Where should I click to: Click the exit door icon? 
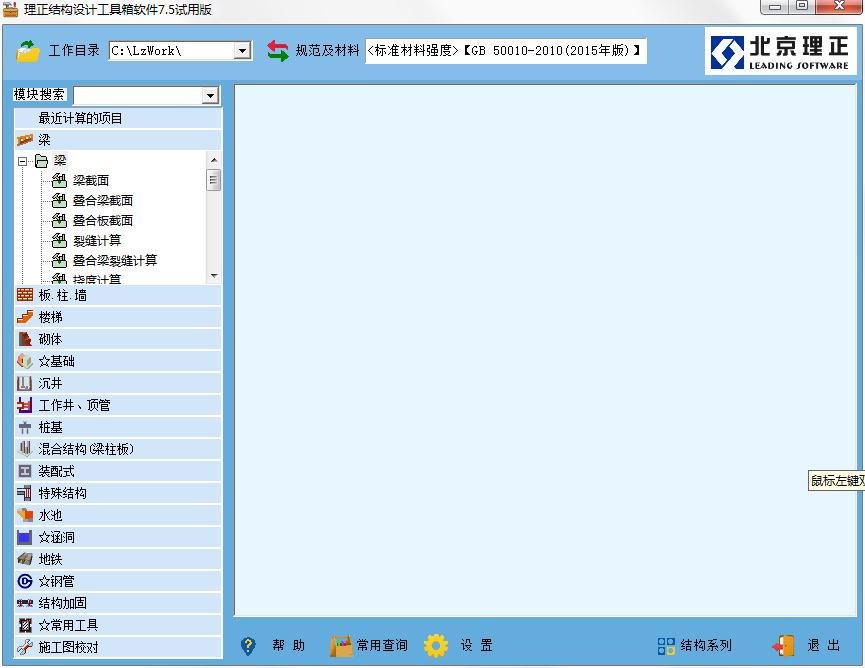point(783,646)
